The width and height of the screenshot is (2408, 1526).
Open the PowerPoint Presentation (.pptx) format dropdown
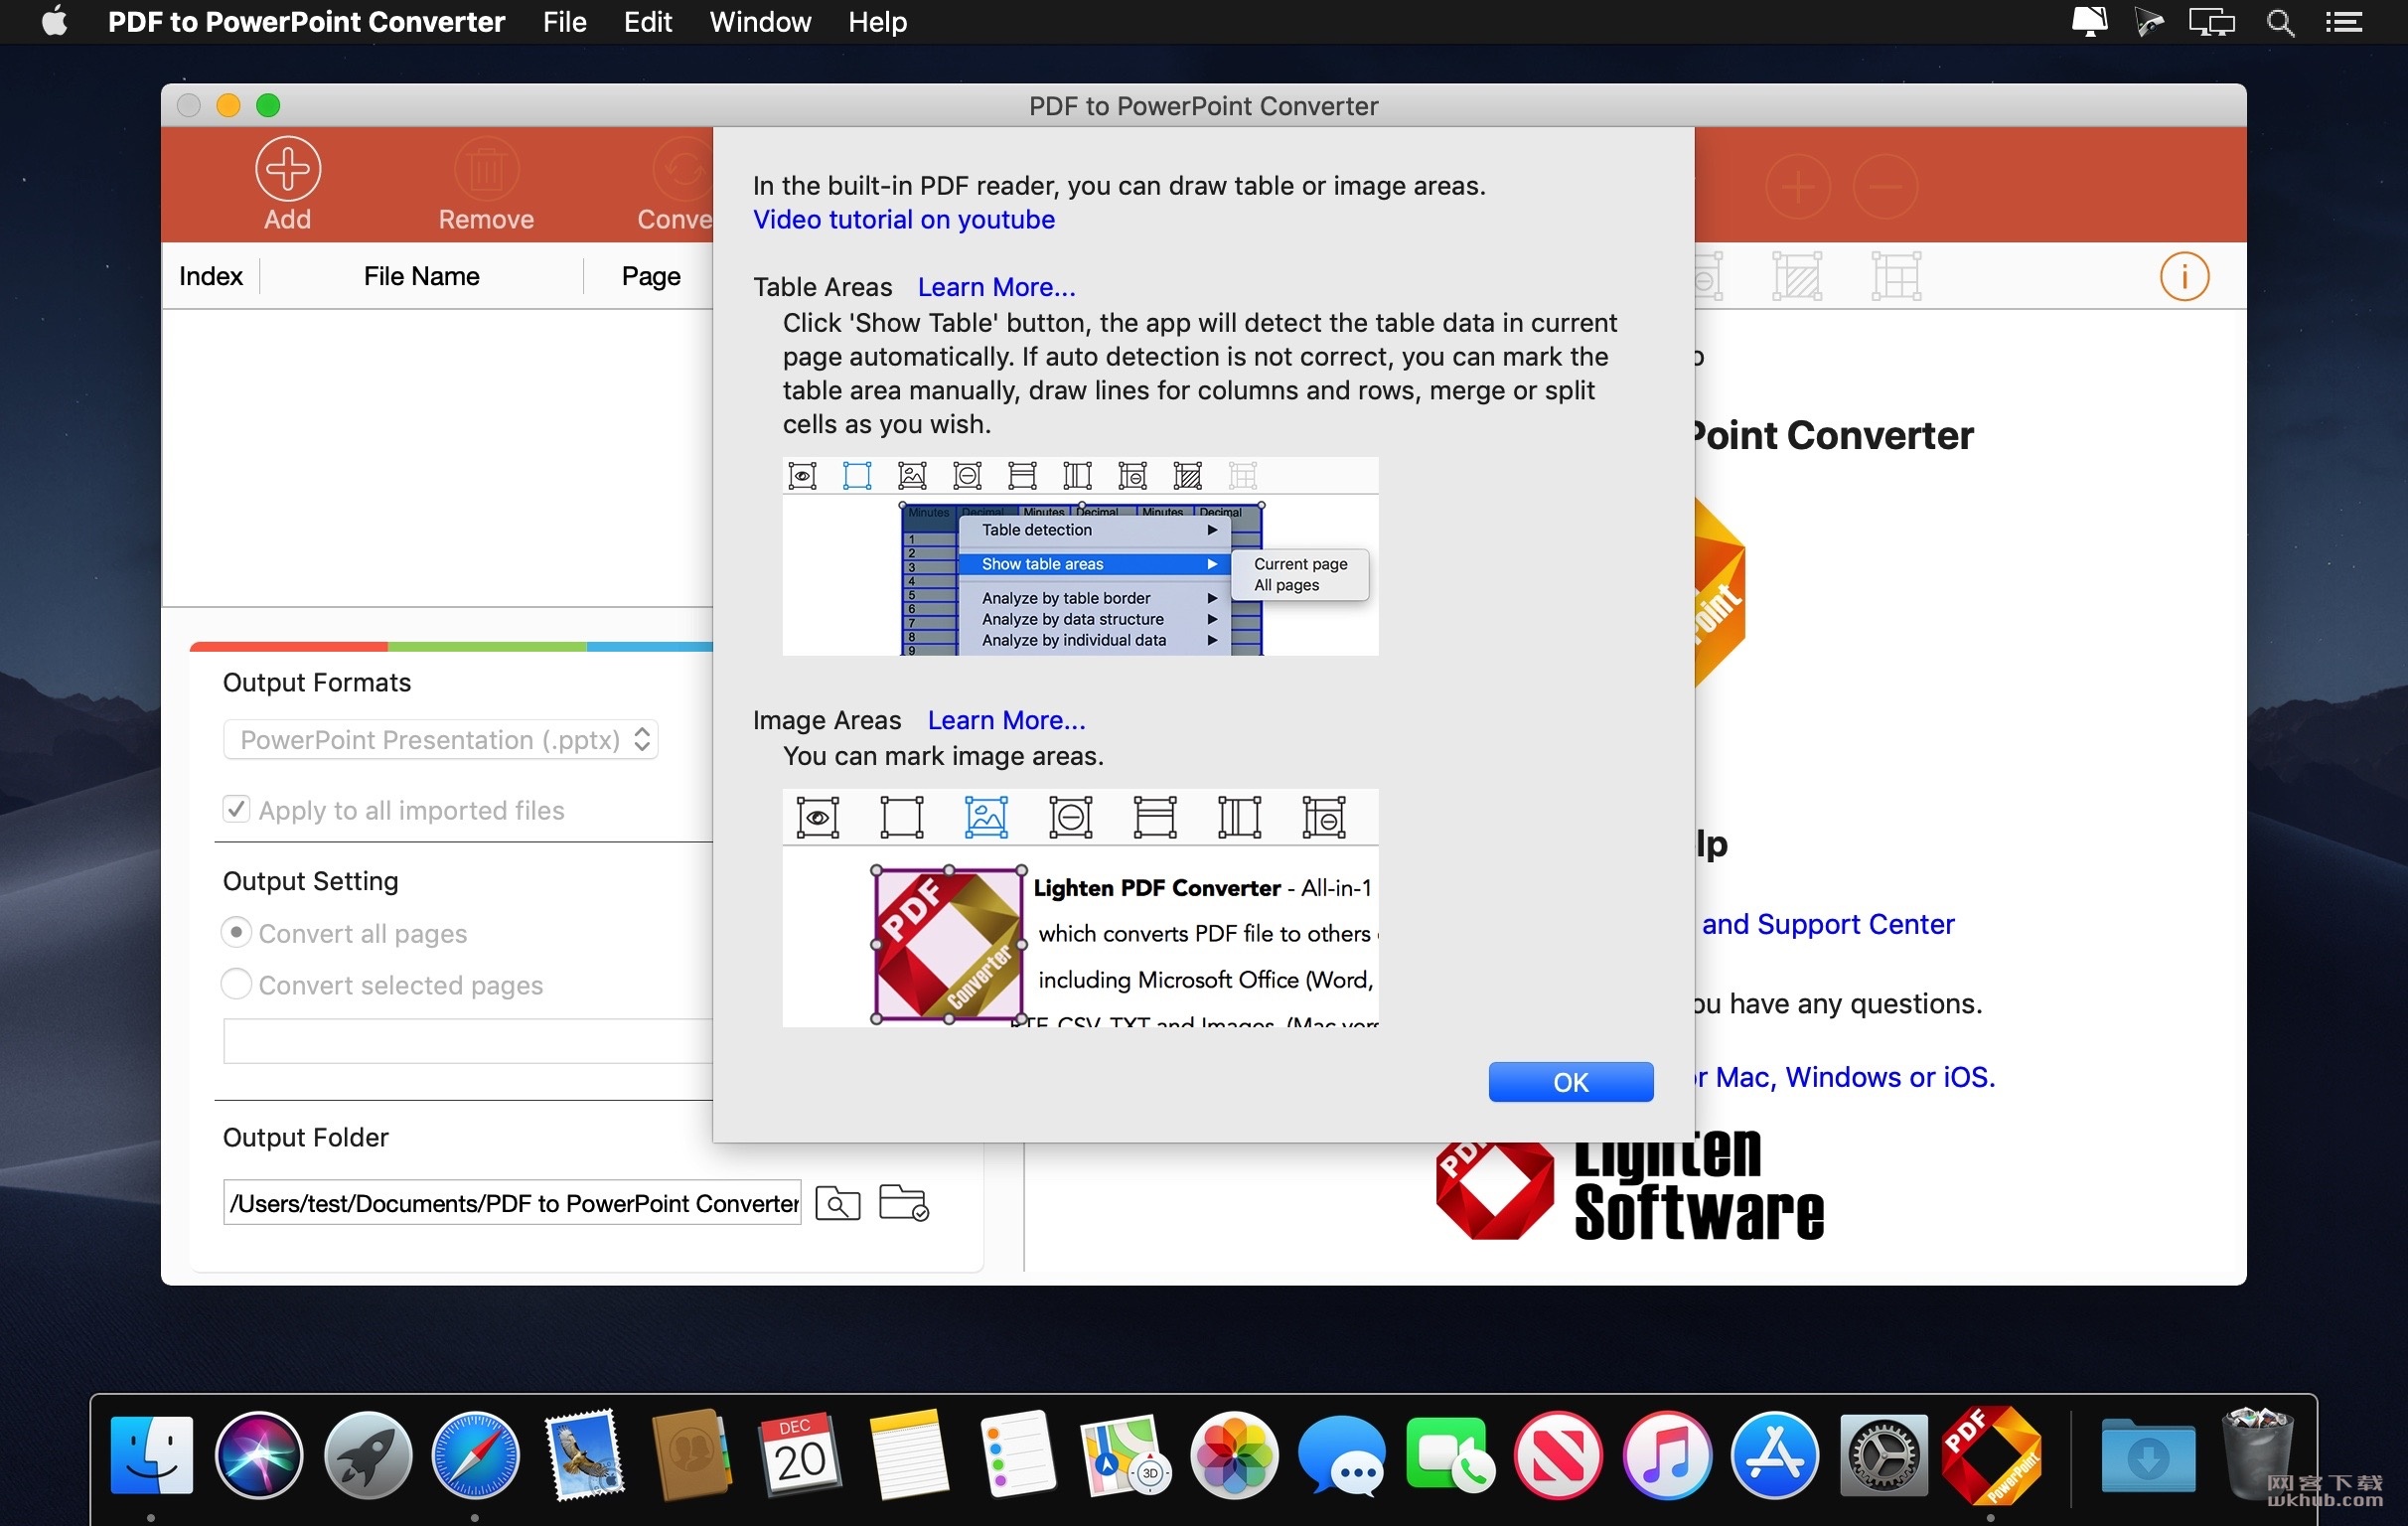(x=441, y=740)
